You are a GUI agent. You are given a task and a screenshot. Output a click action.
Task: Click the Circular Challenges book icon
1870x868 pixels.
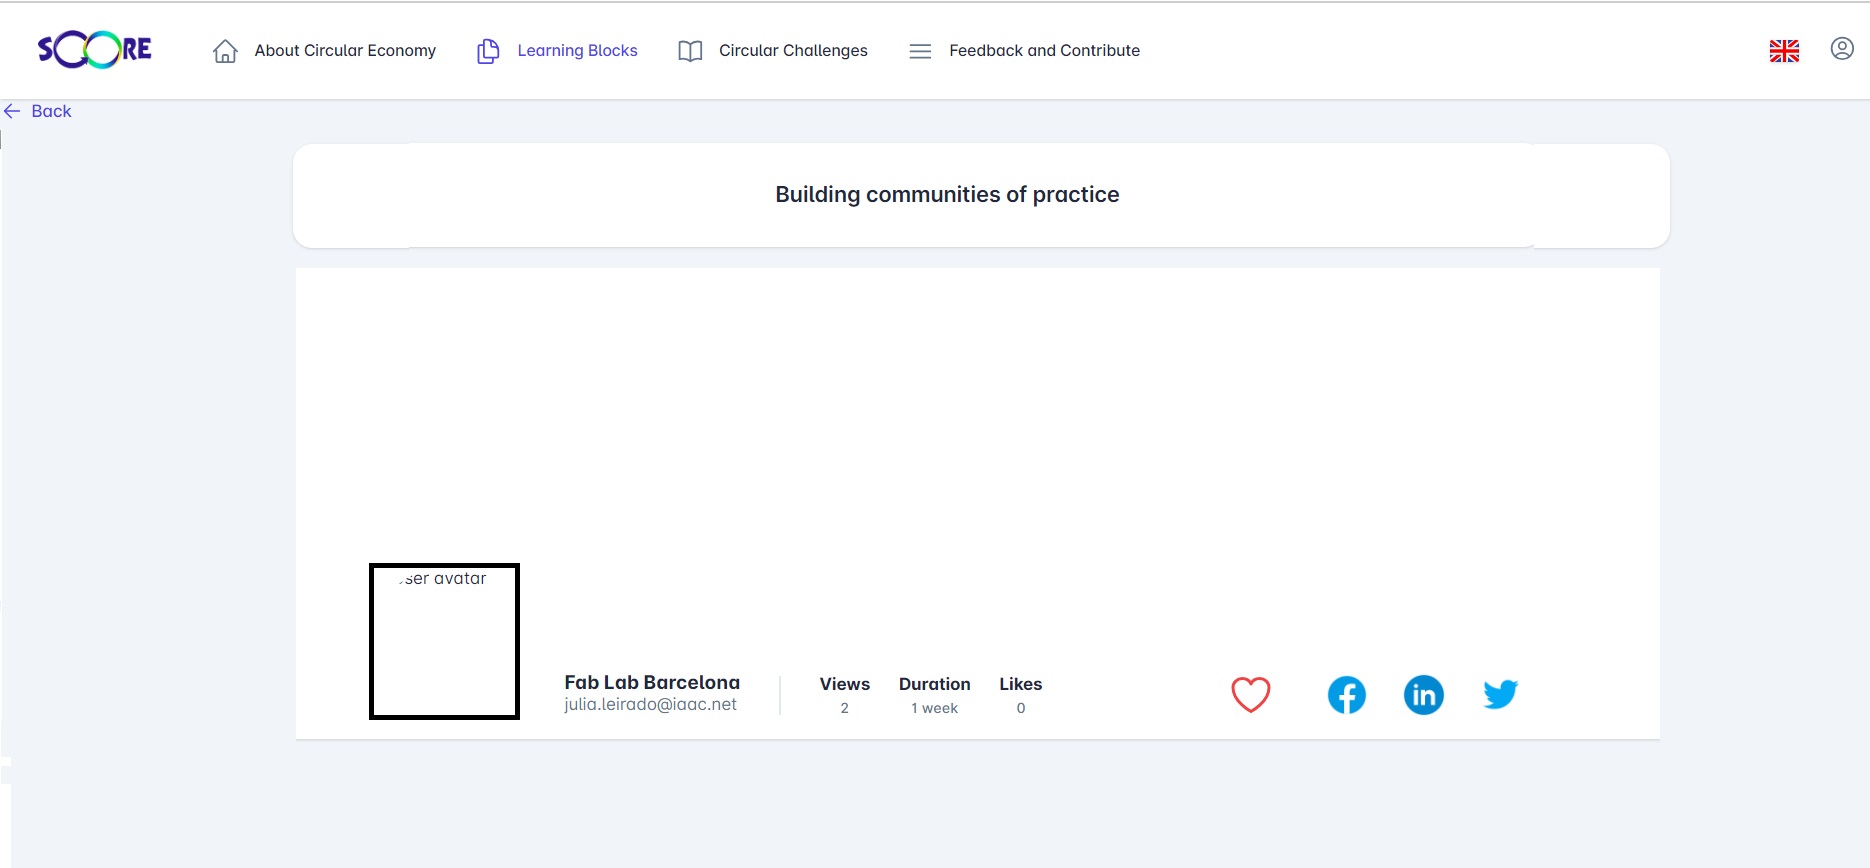click(x=690, y=51)
